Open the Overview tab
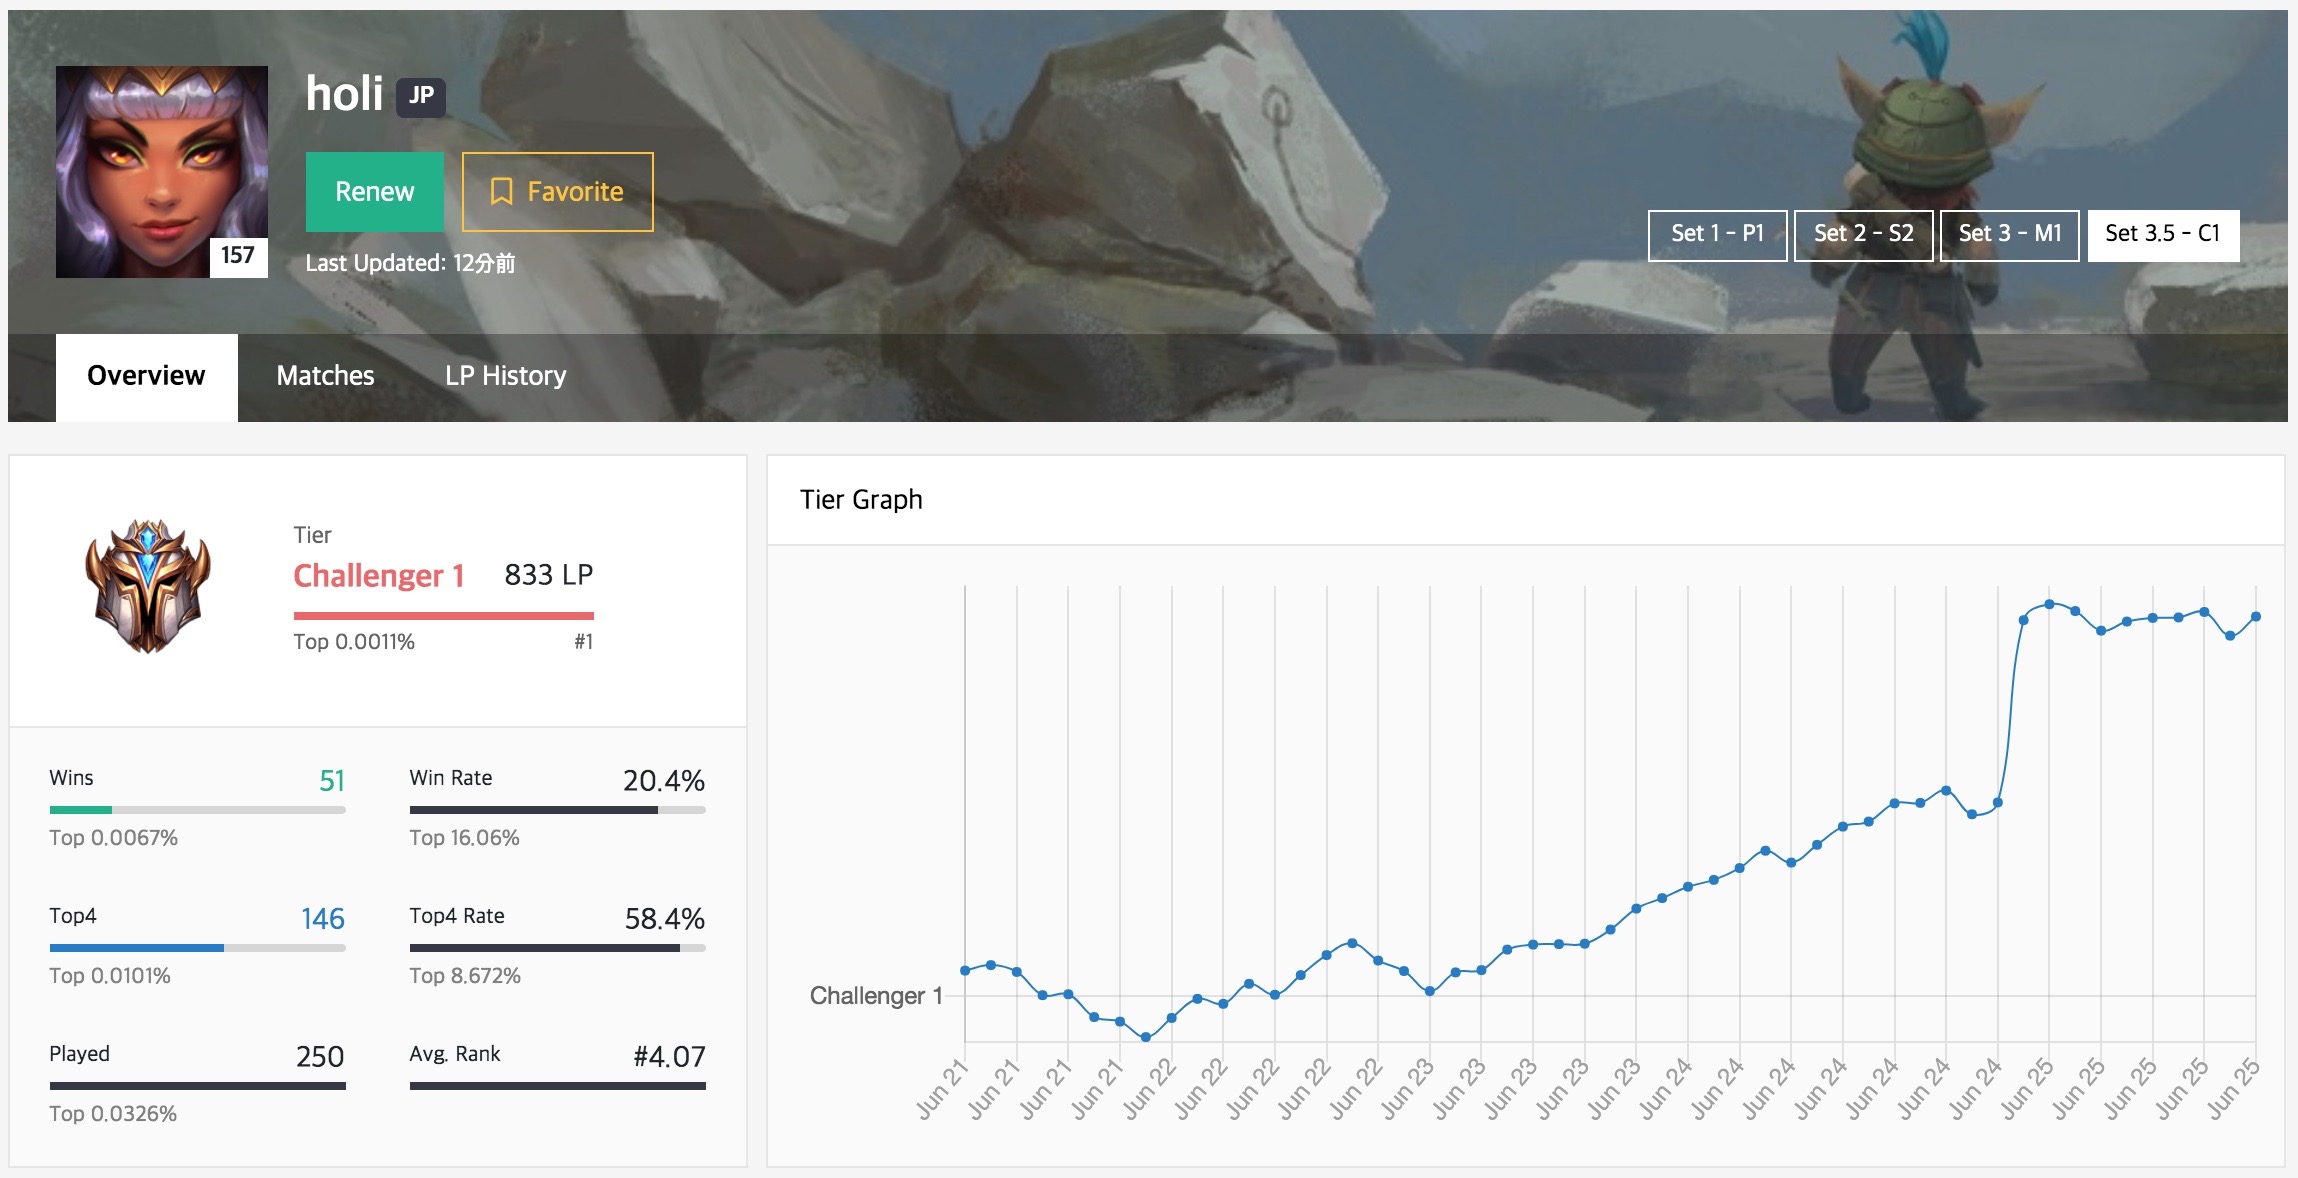Screen dimensions: 2298x1178 coord(146,376)
